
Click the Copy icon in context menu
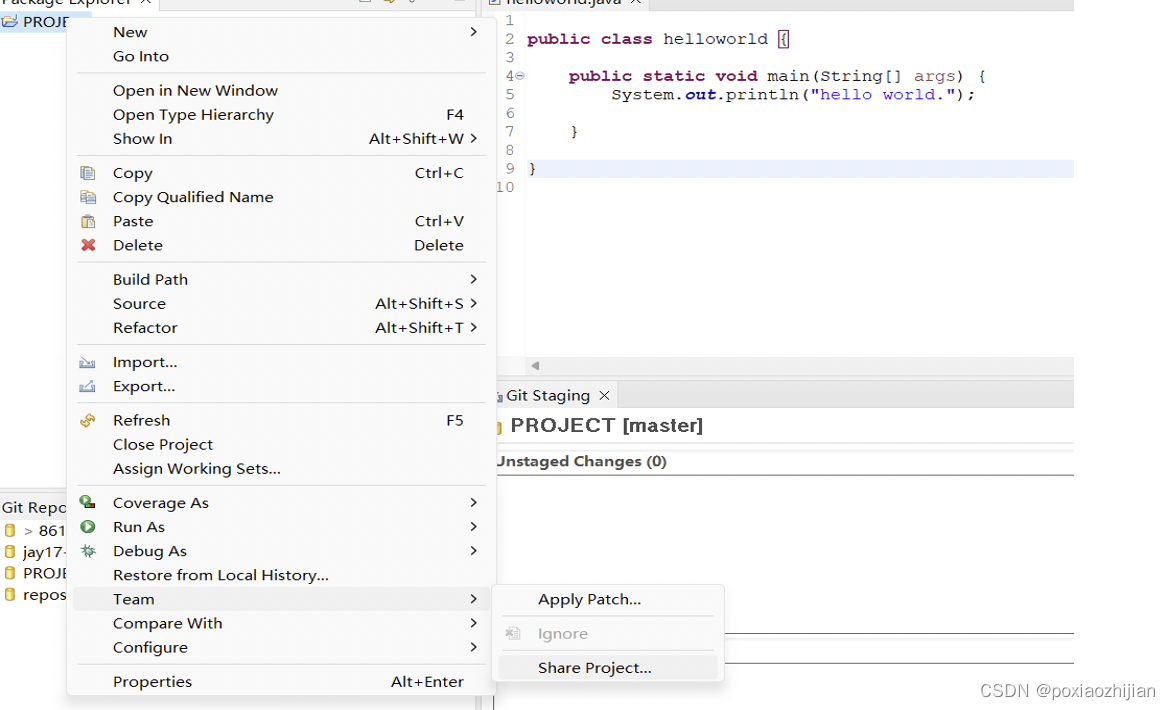pos(88,173)
